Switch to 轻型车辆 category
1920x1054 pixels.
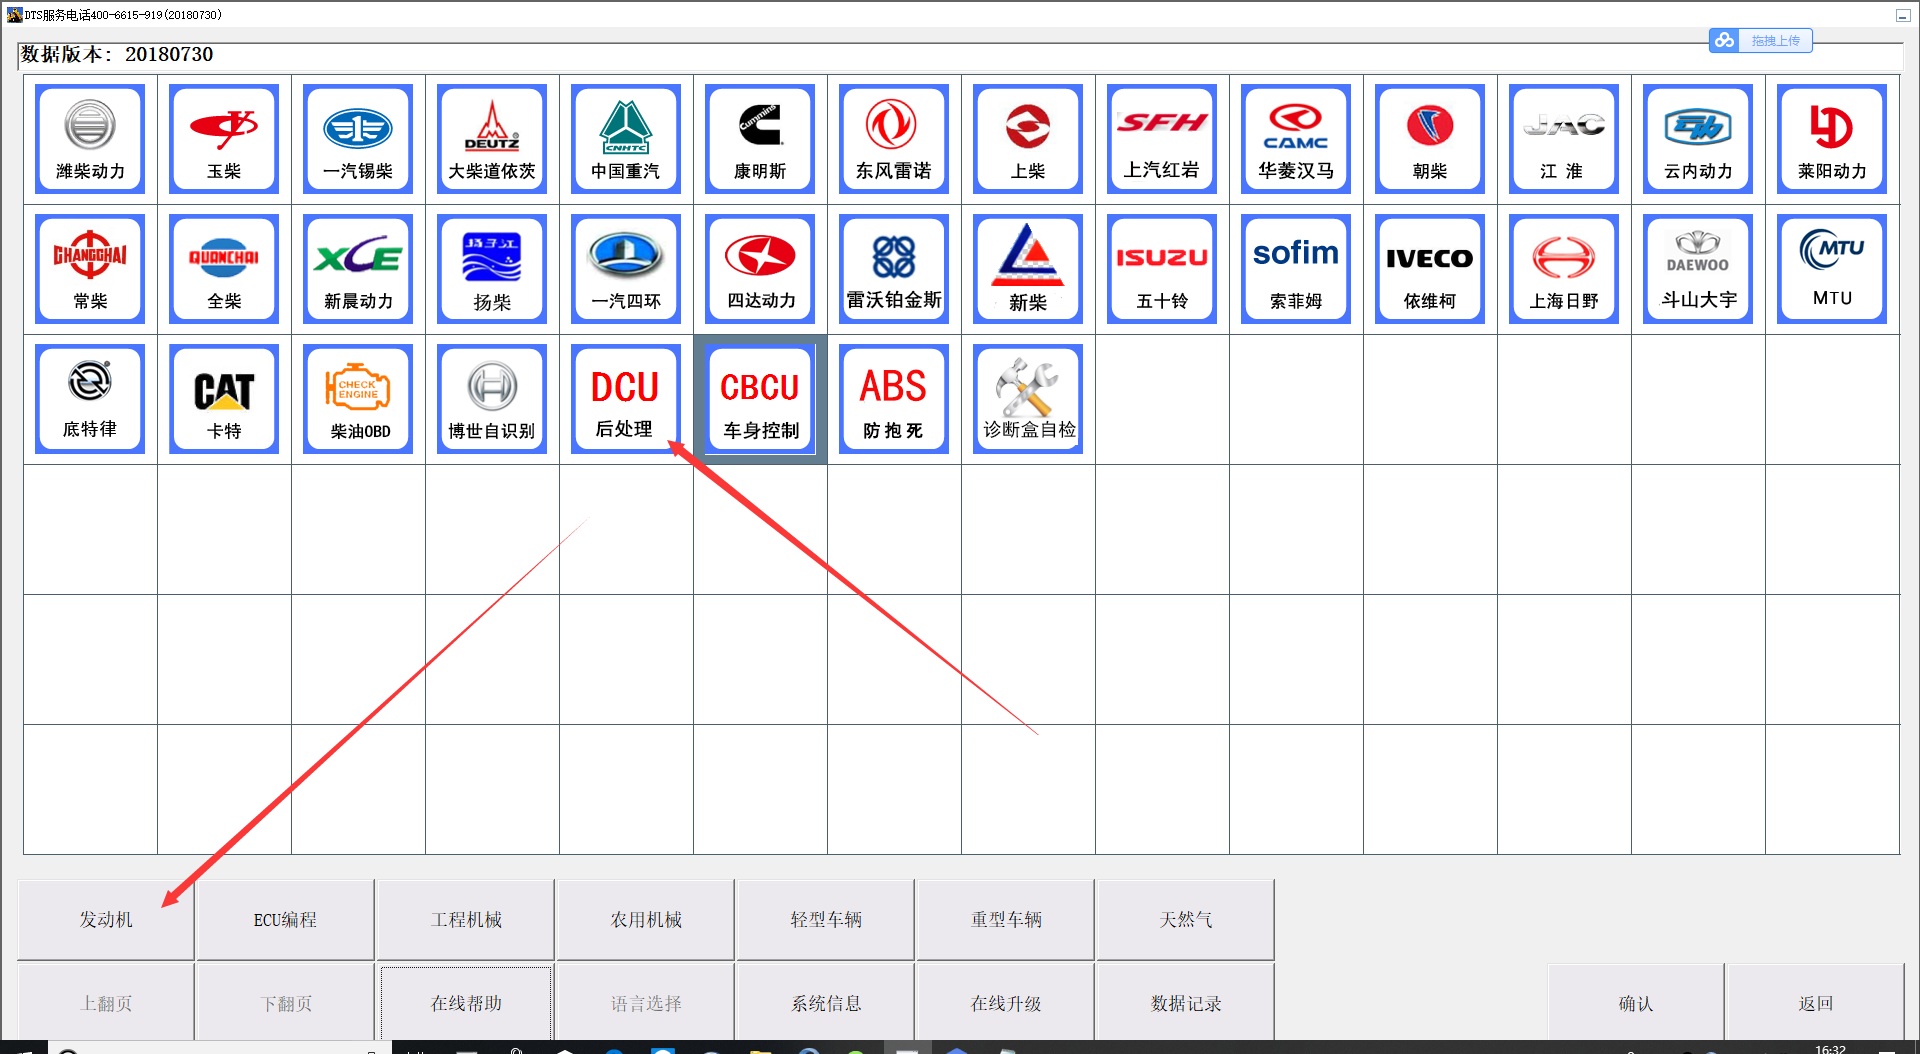point(826,919)
